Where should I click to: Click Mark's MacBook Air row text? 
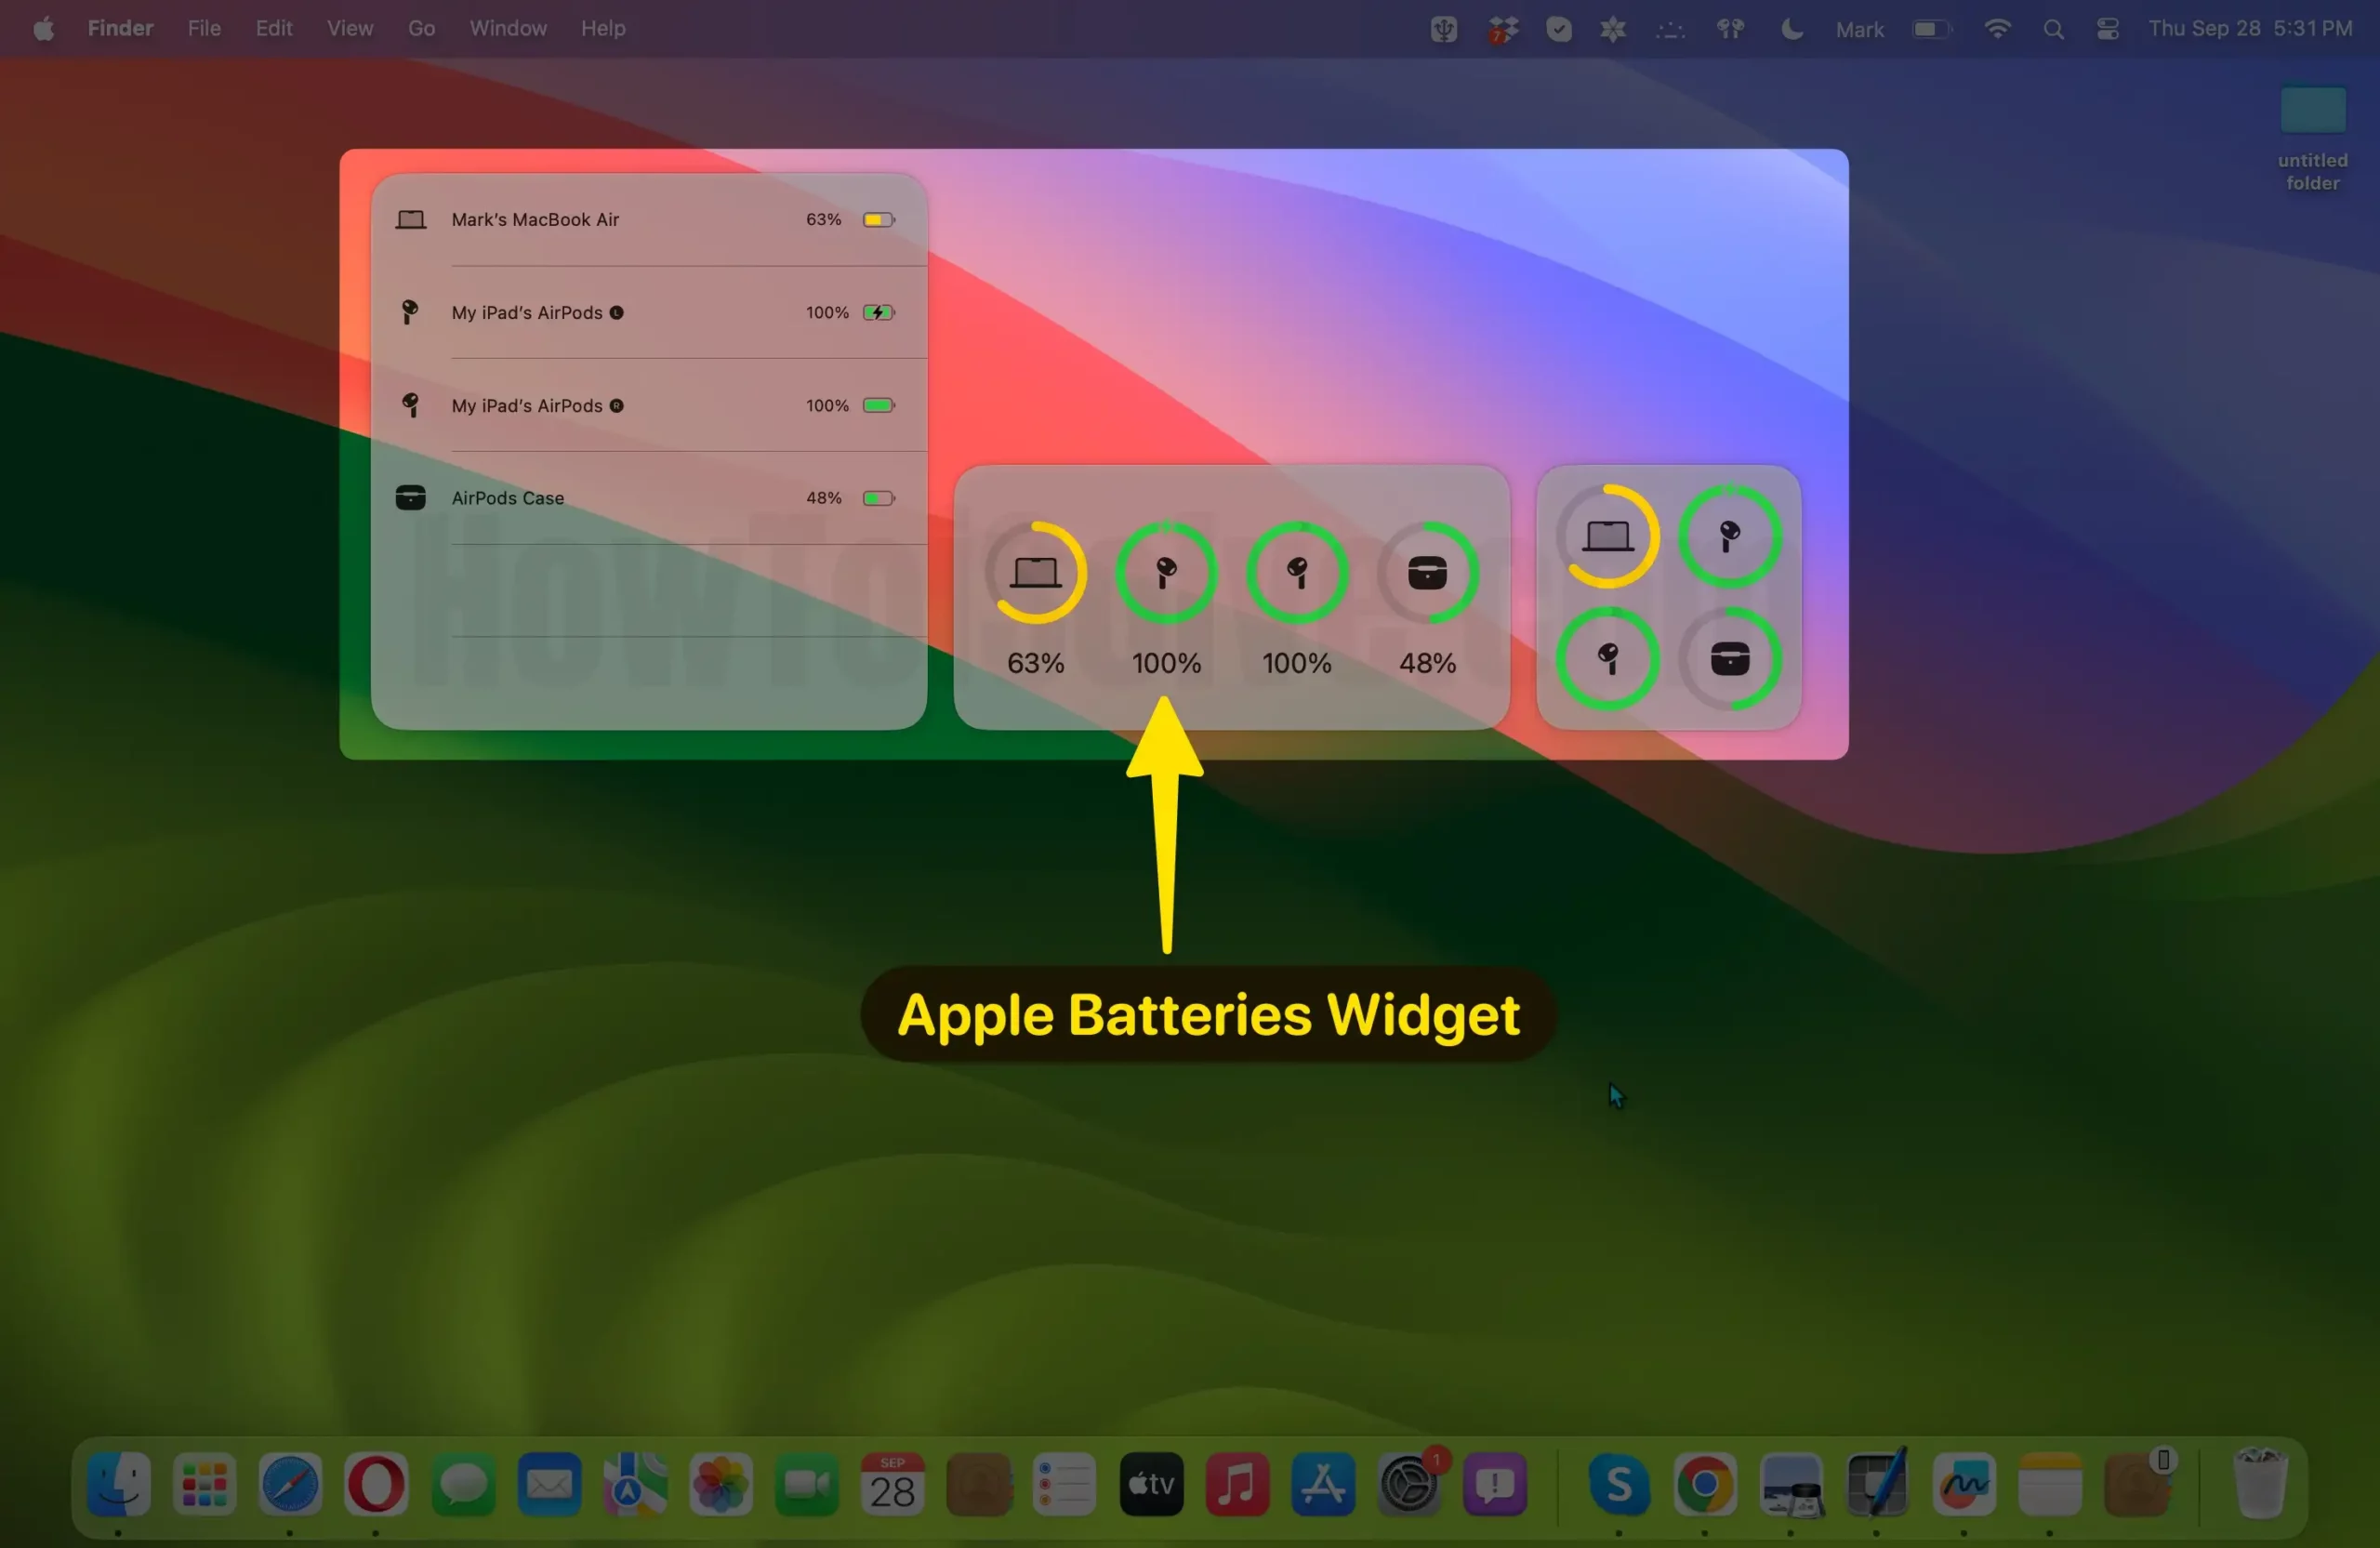tap(535, 219)
